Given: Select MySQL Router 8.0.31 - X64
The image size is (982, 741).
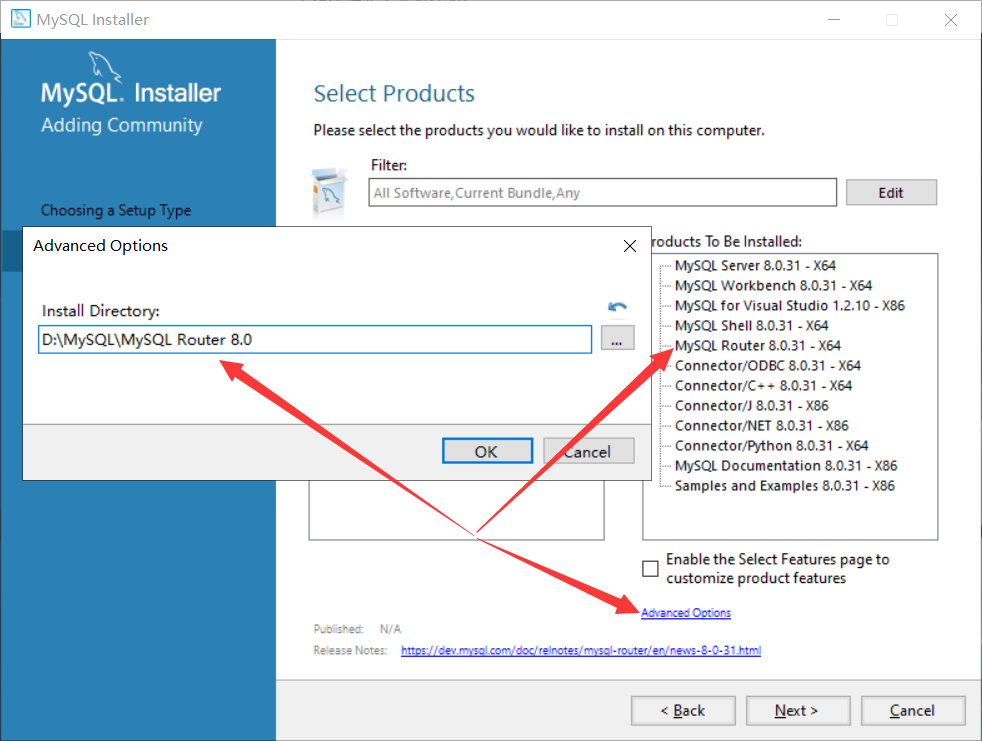Looking at the screenshot, I should [758, 346].
